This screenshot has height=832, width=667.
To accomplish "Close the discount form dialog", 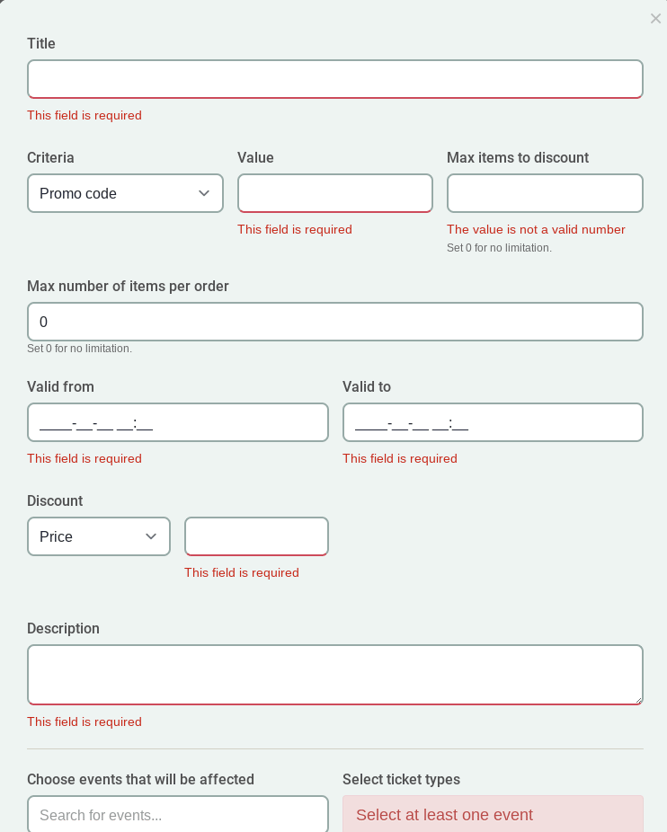I will point(655,18).
